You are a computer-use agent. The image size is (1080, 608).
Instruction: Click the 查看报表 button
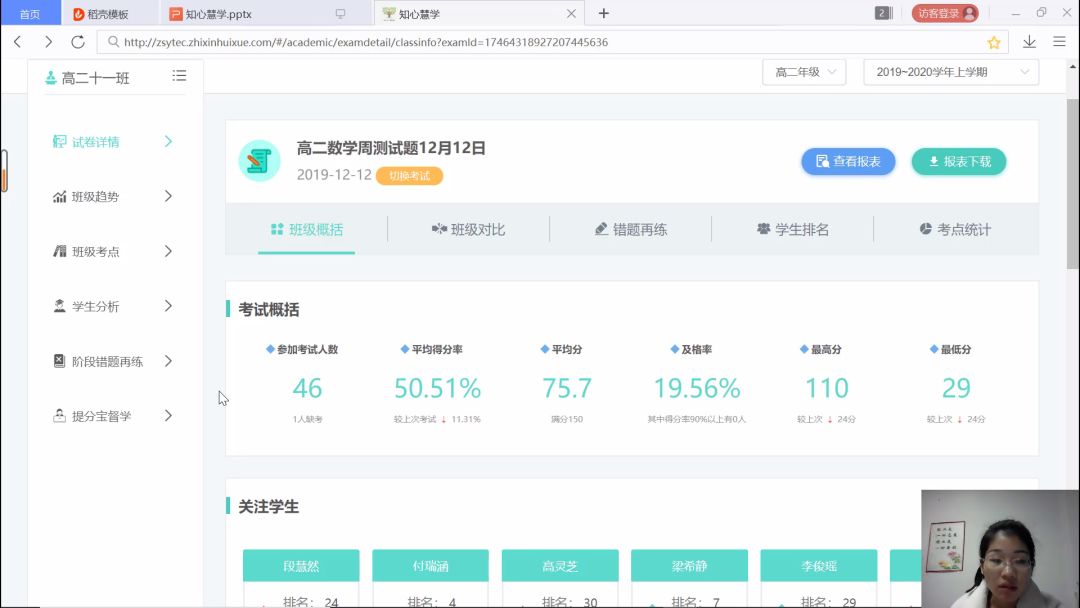(847, 161)
